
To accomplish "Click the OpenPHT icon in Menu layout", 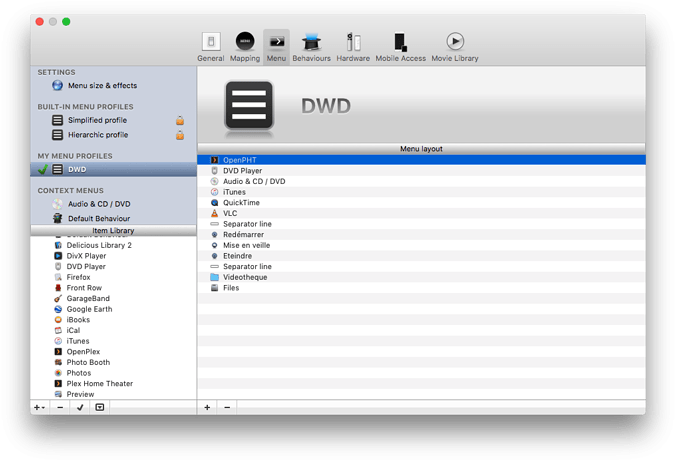I will click(214, 160).
